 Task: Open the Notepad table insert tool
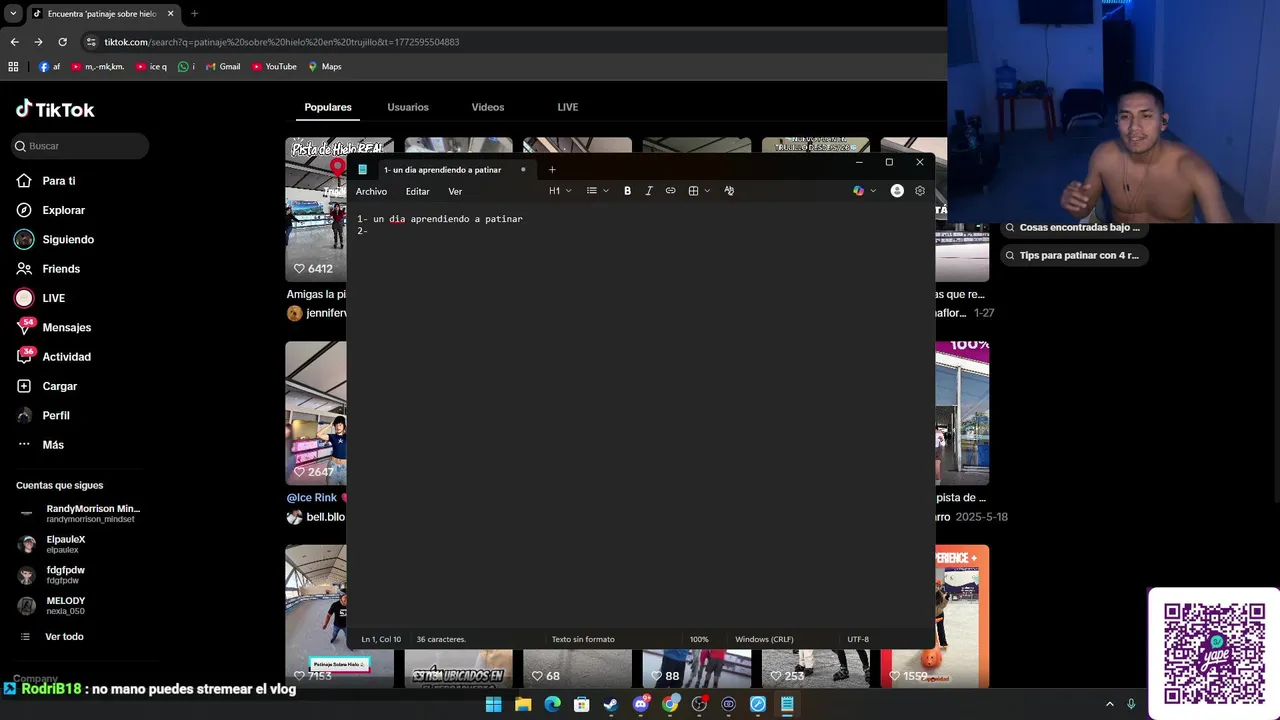(693, 191)
